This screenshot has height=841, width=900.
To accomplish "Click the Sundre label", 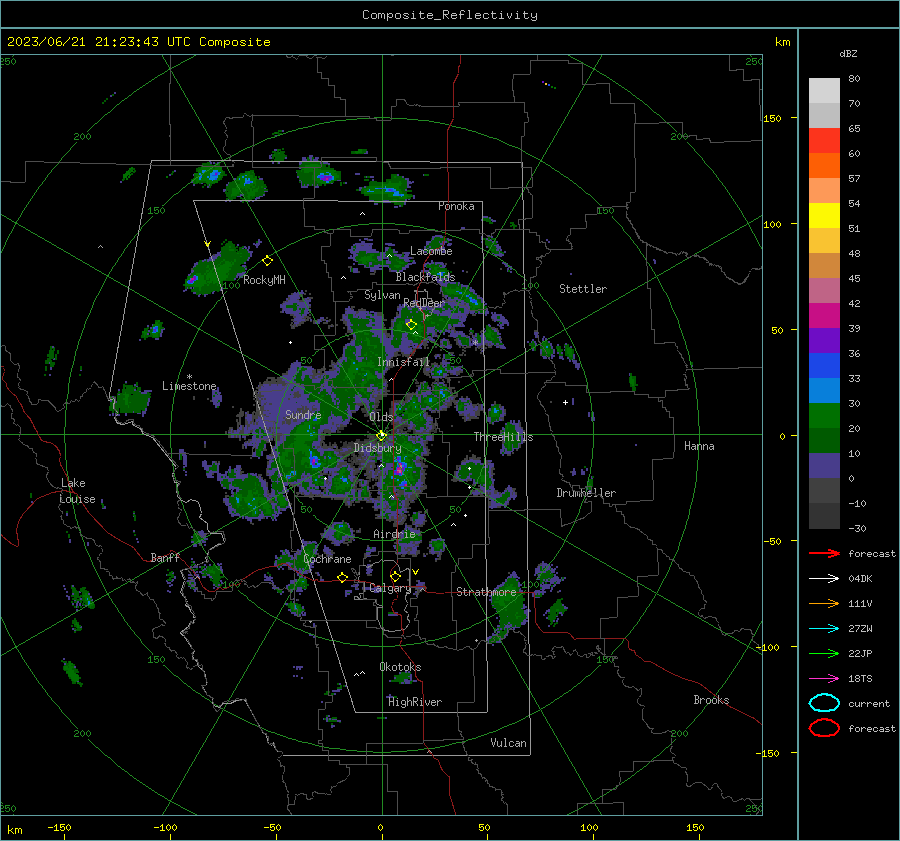I will click(x=303, y=415).
